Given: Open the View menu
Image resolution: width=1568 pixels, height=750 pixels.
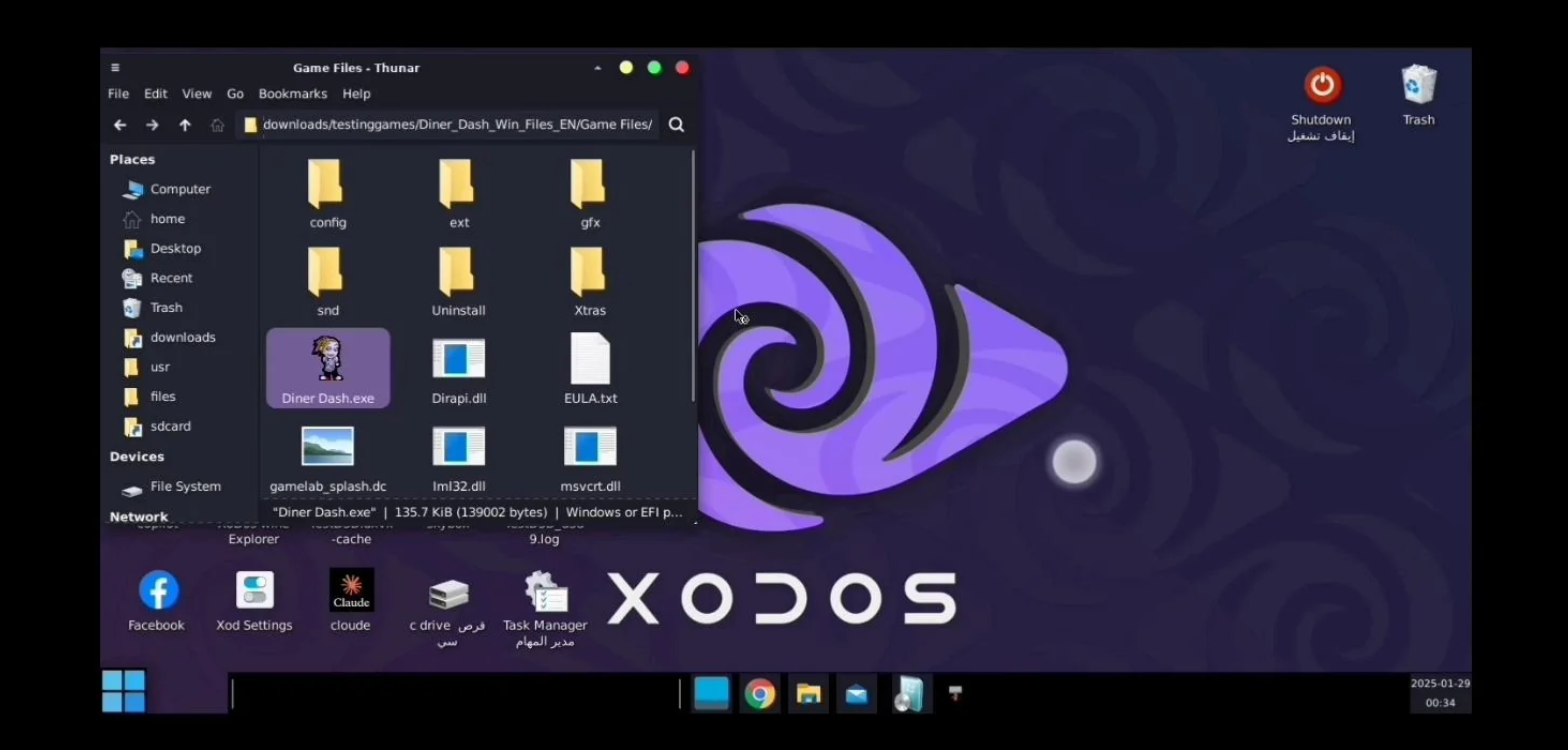Looking at the screenshot, I should point(196,94).
